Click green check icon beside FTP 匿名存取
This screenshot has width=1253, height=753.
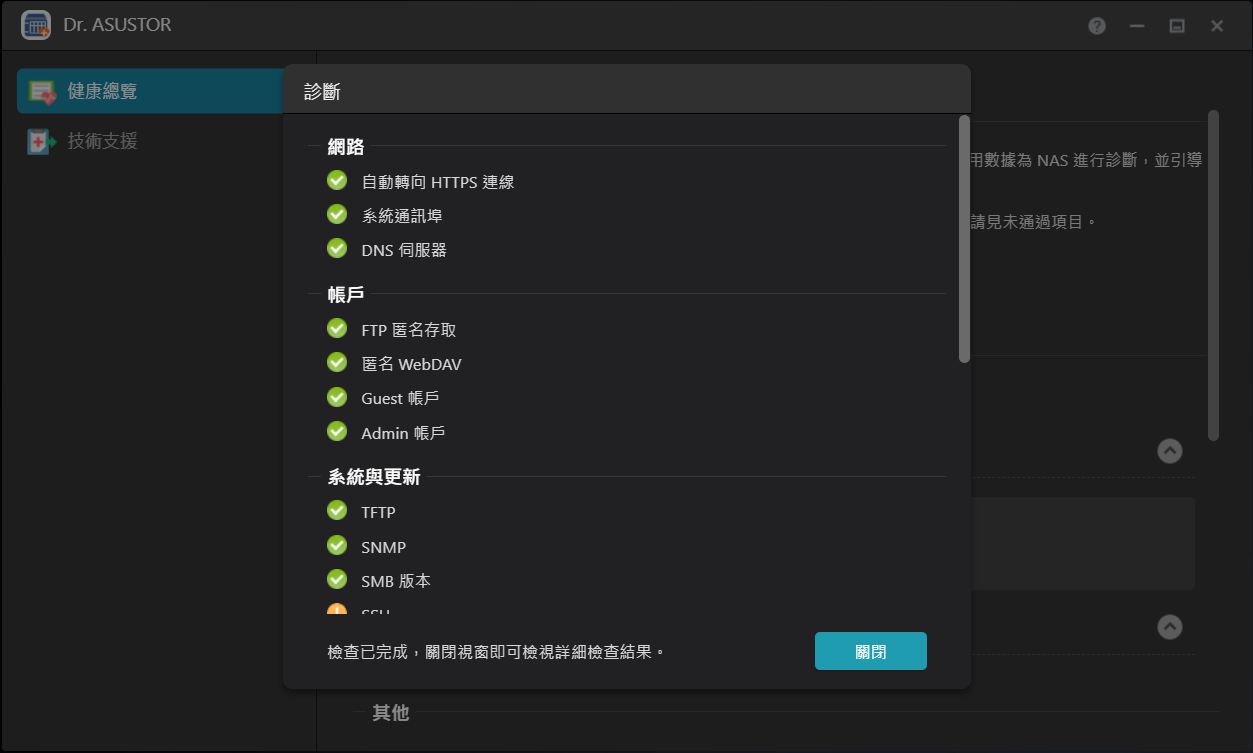tap(337, 329)
